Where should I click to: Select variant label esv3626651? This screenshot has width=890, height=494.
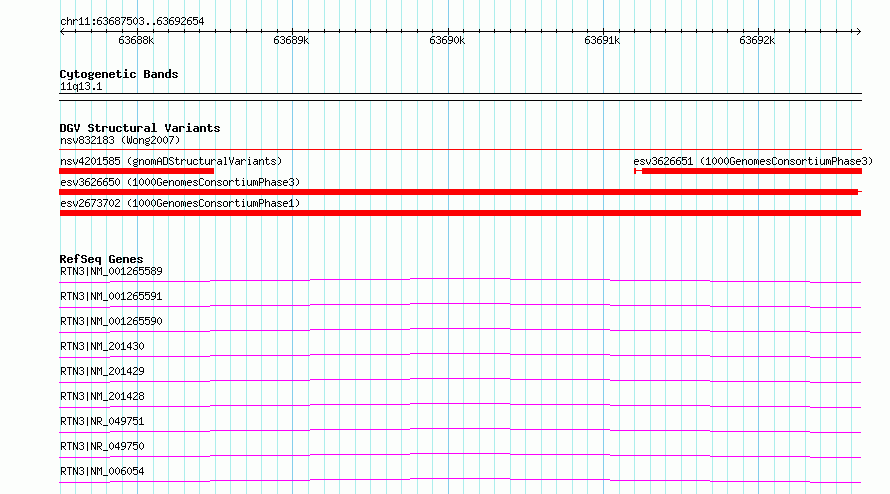click(x=753, y=161)
